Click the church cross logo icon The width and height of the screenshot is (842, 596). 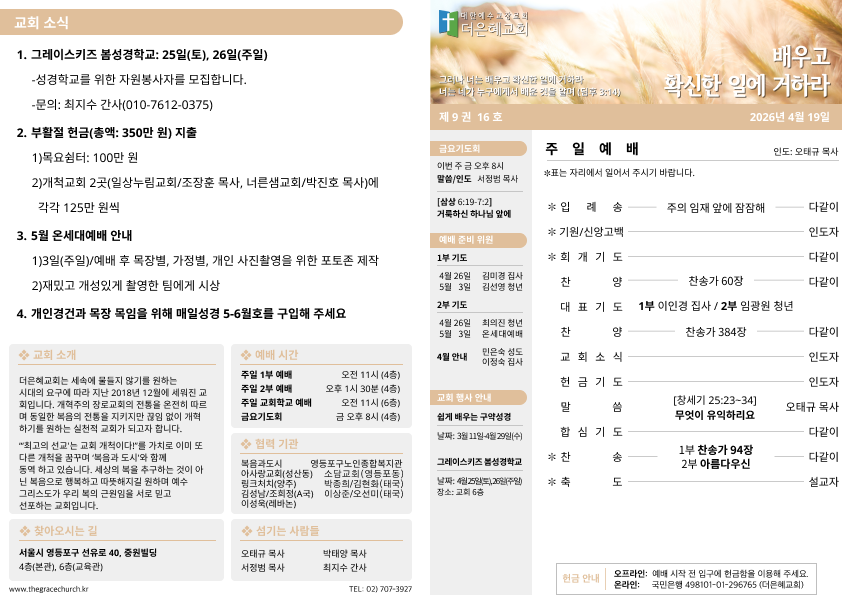(x=448, y=22)
